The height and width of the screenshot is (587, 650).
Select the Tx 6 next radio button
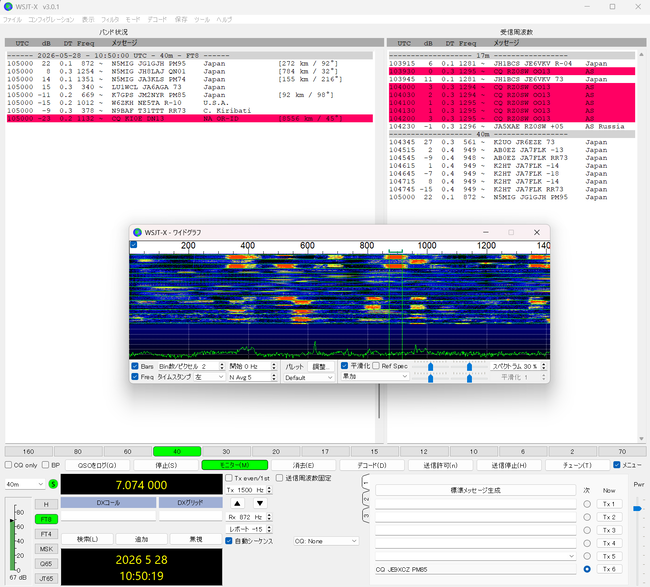pos(587,569)
